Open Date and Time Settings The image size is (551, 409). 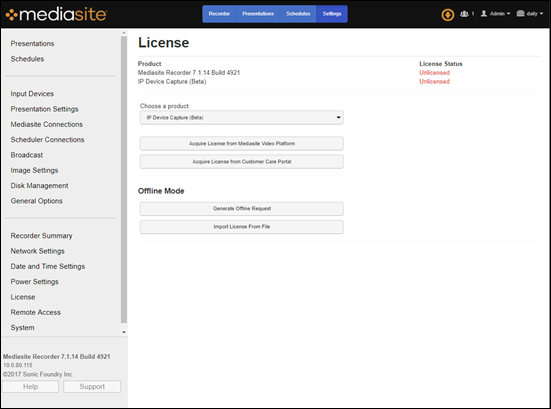(48, 266)
